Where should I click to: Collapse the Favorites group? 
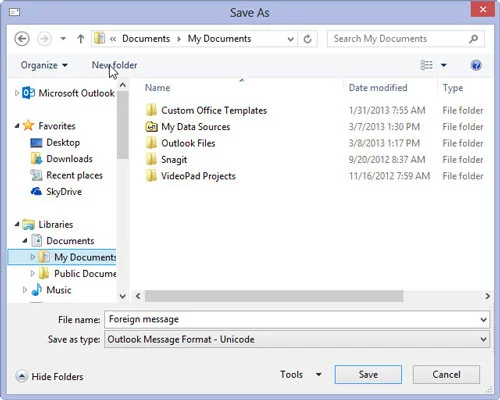(x=17, y=126)
